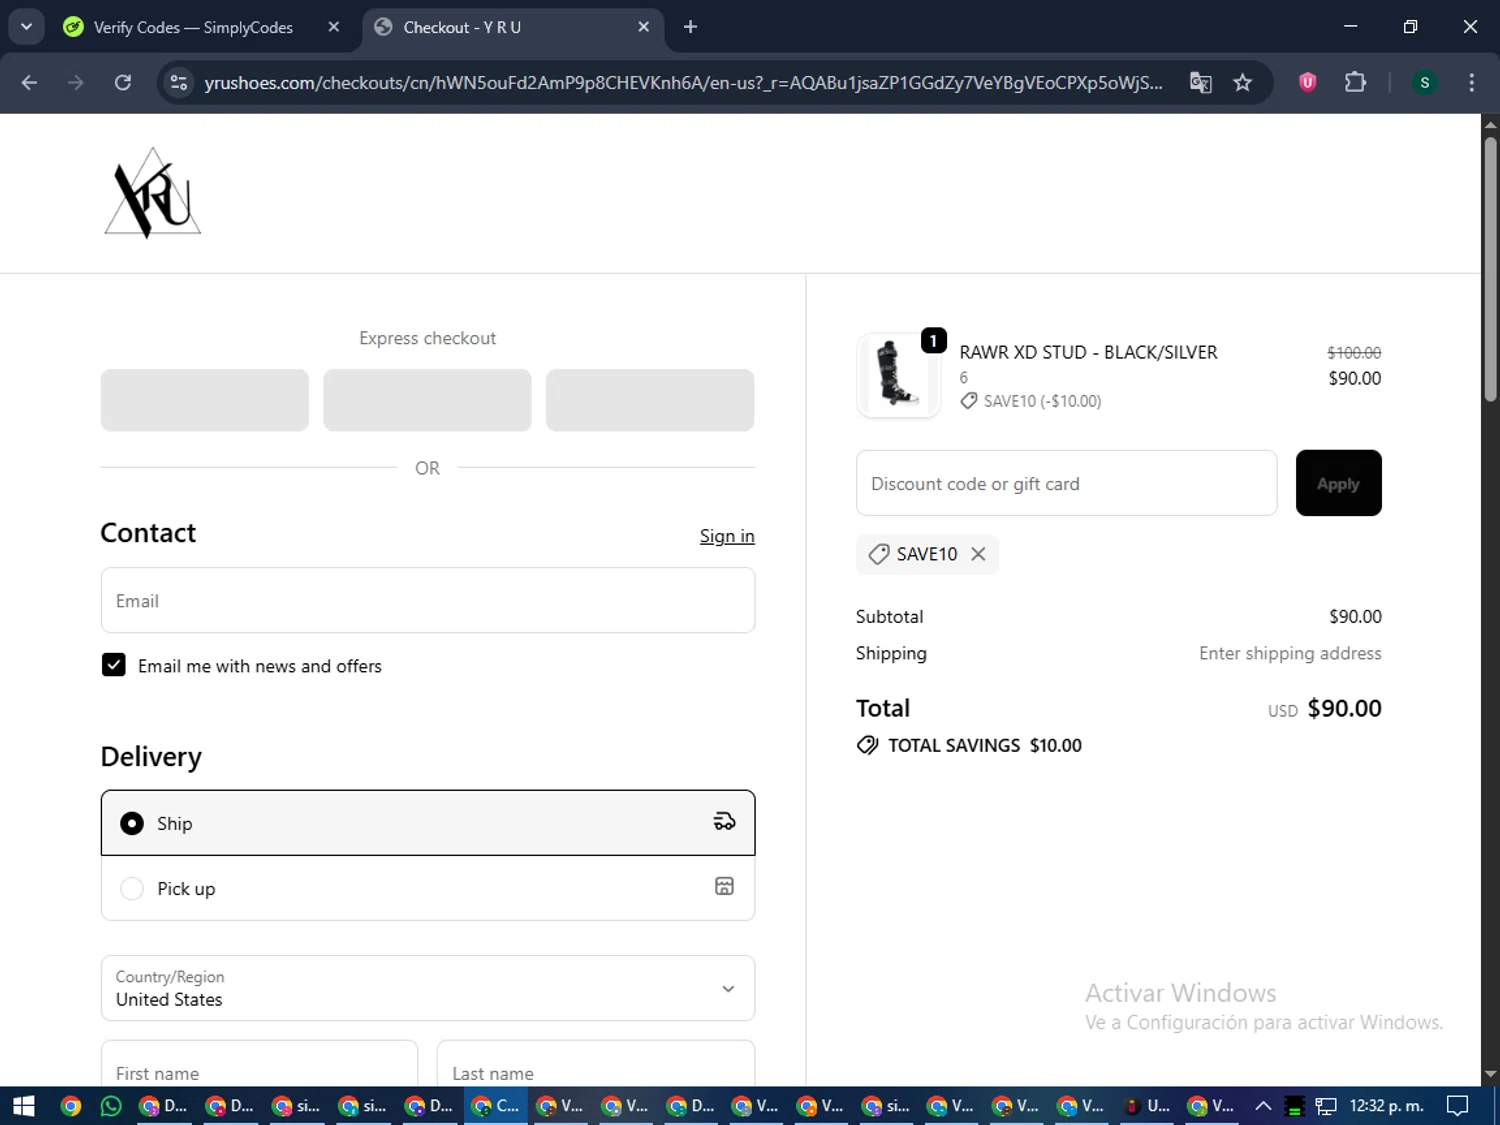The width and height of the screenshot is (1500, 1125).
Task: Open WhatsApp from the taskbar
Action: (x=111, y=1106)
